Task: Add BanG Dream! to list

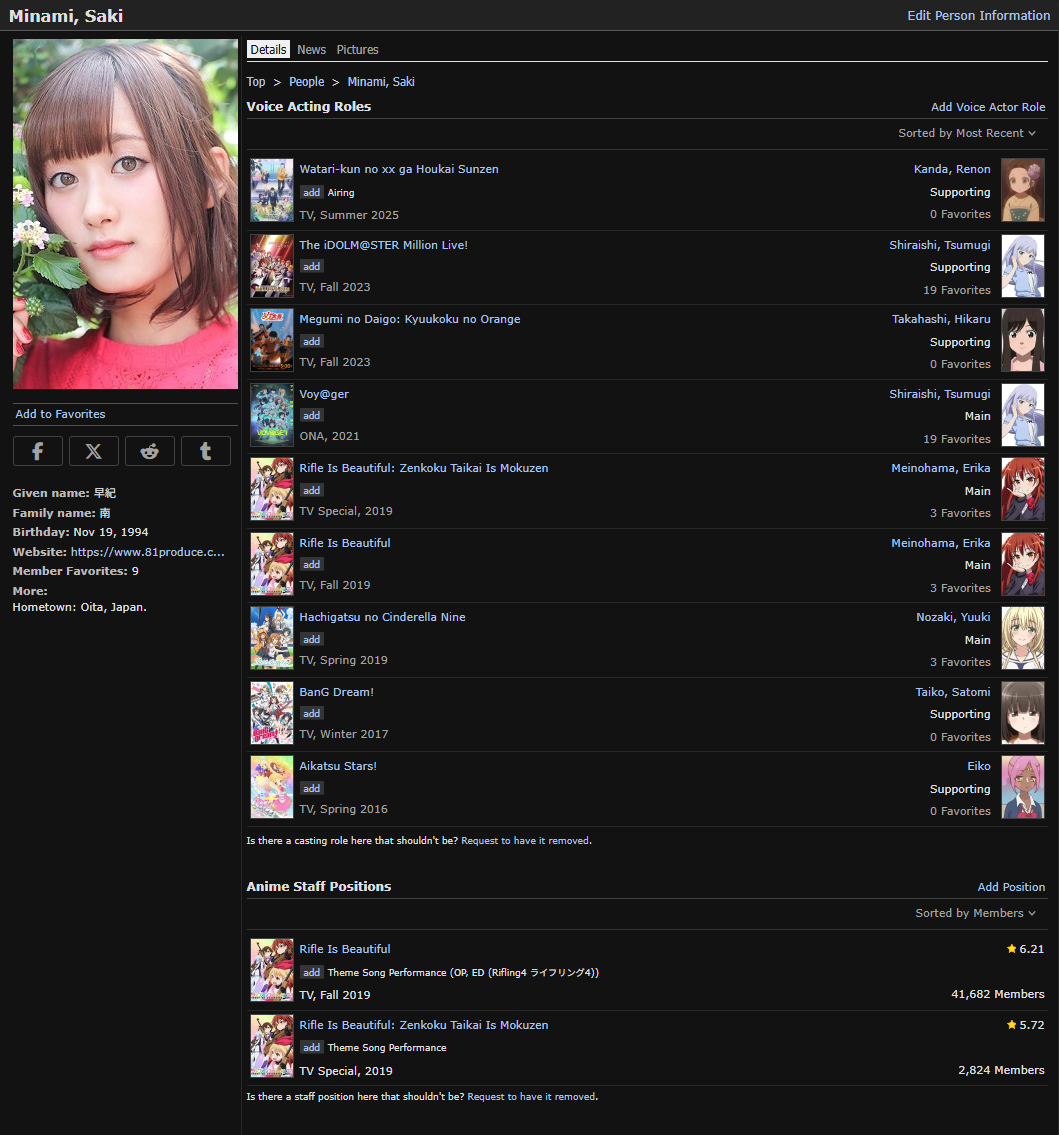Action: [x=311, y=714]
